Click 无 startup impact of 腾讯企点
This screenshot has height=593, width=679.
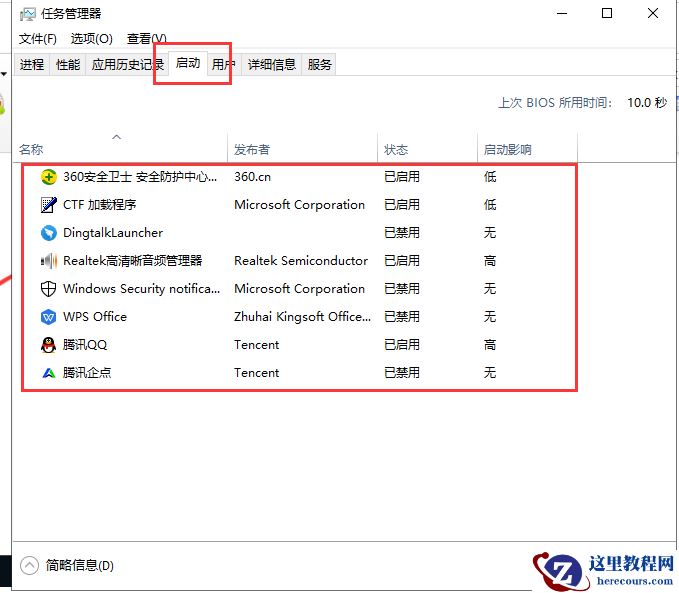(x=490, y=373)
